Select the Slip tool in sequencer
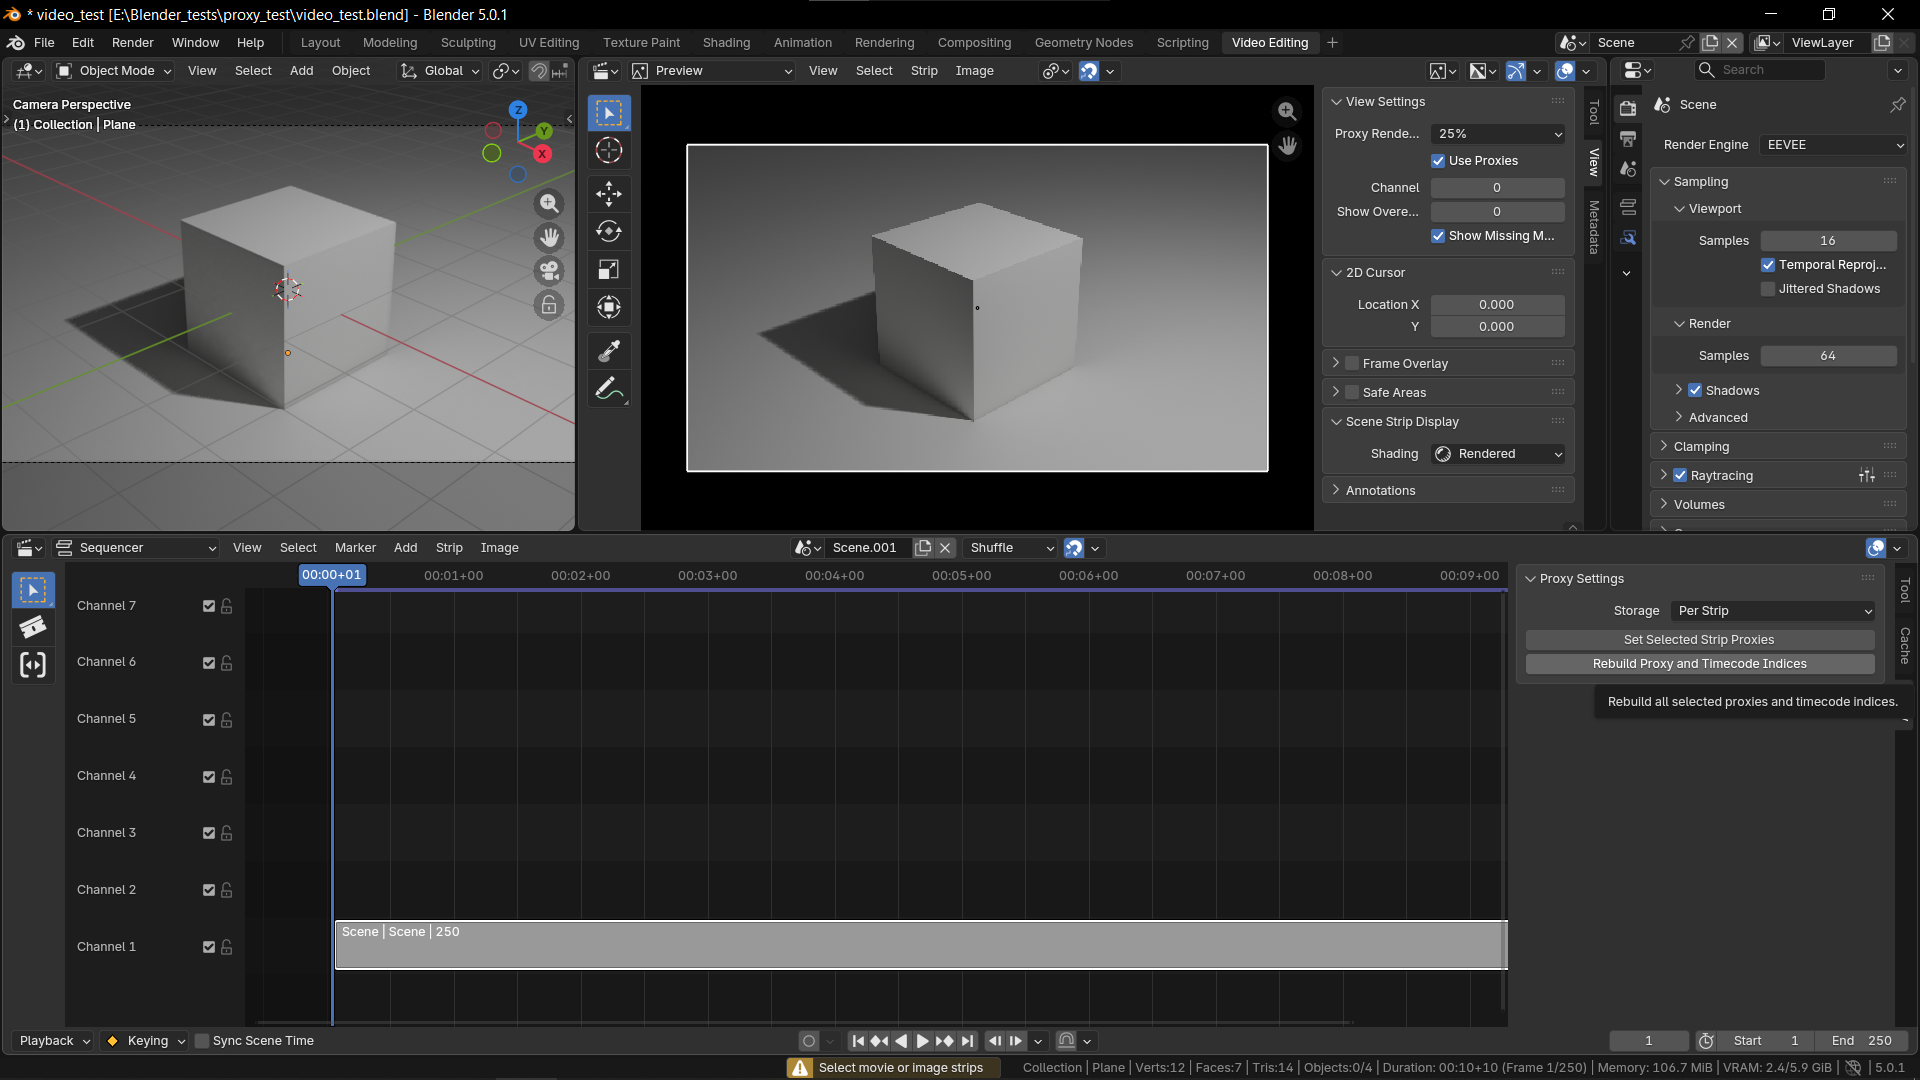 33,666
